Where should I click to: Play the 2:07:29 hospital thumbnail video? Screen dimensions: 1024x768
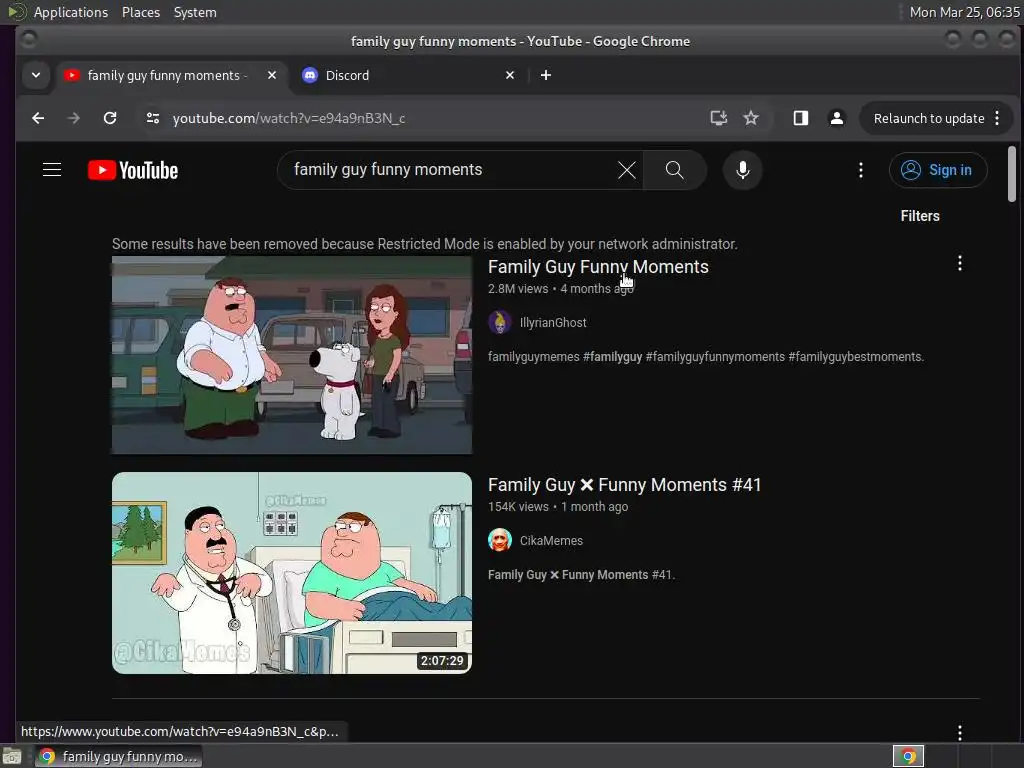(x=292, y=573)
